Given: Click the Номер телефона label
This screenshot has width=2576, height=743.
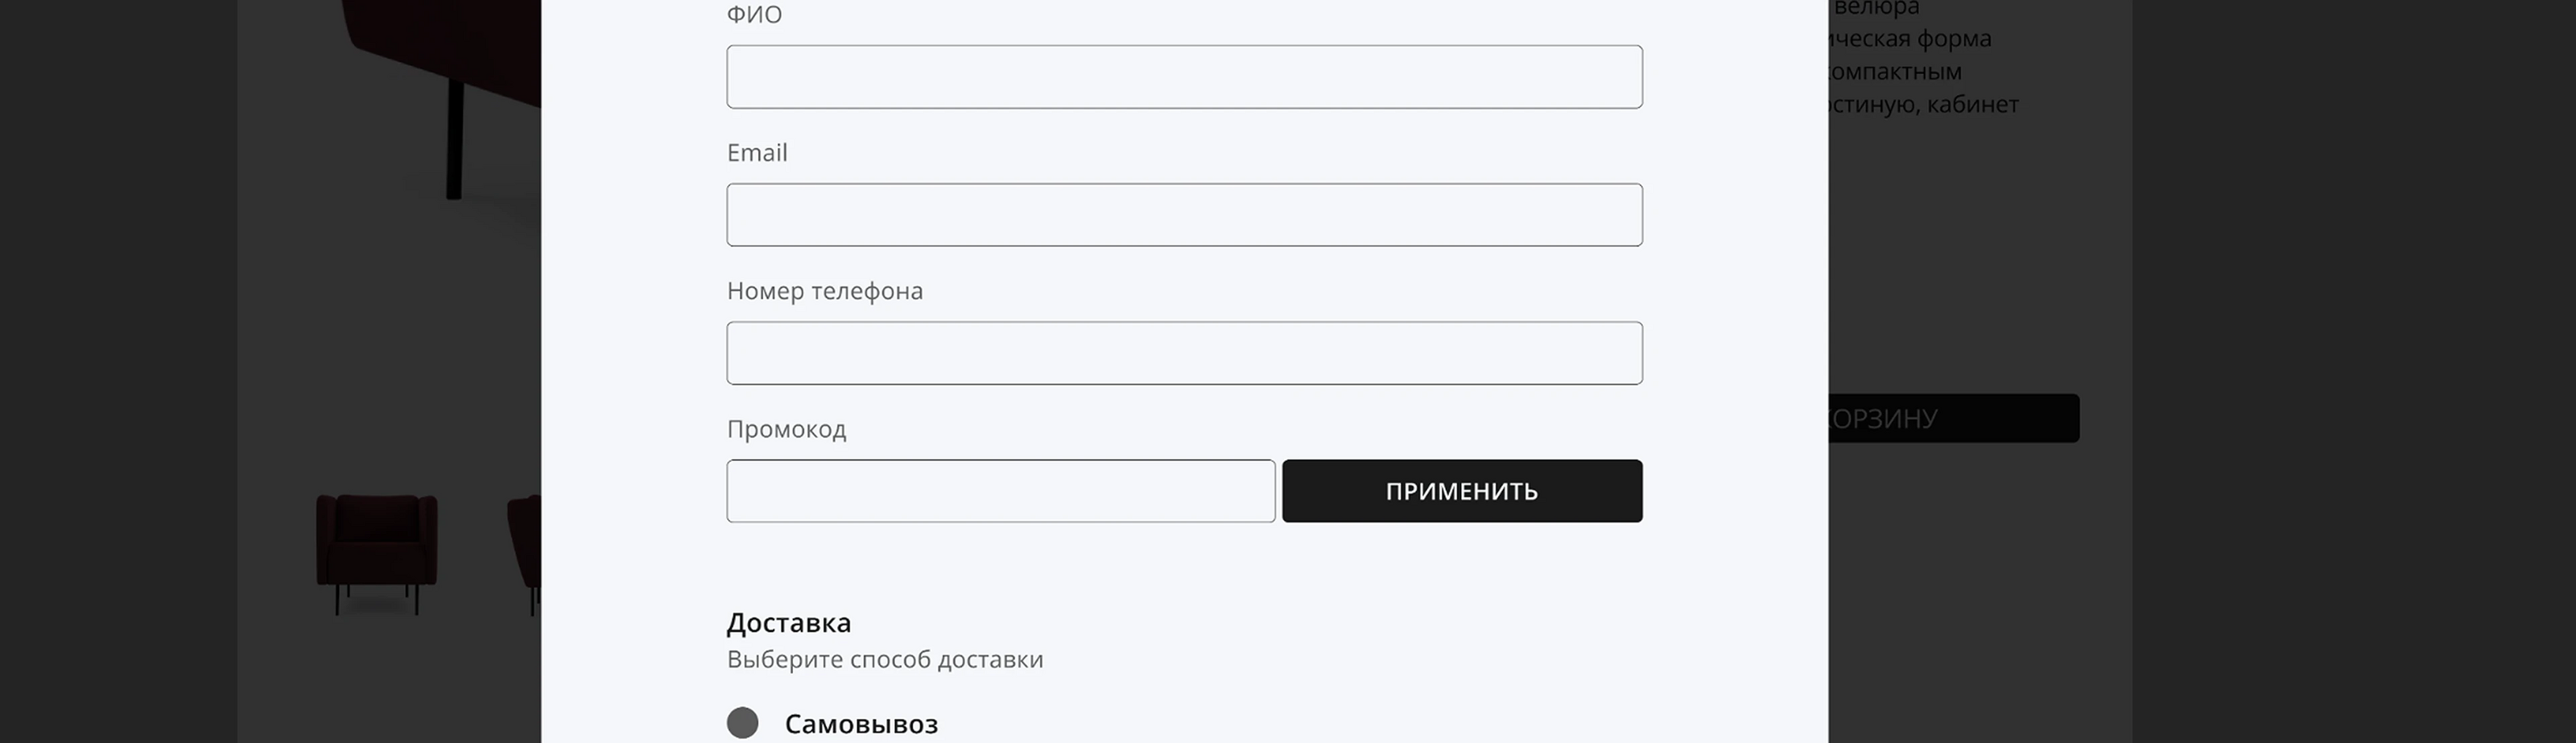Looking at the screenshot, I should tap(825, 291).
